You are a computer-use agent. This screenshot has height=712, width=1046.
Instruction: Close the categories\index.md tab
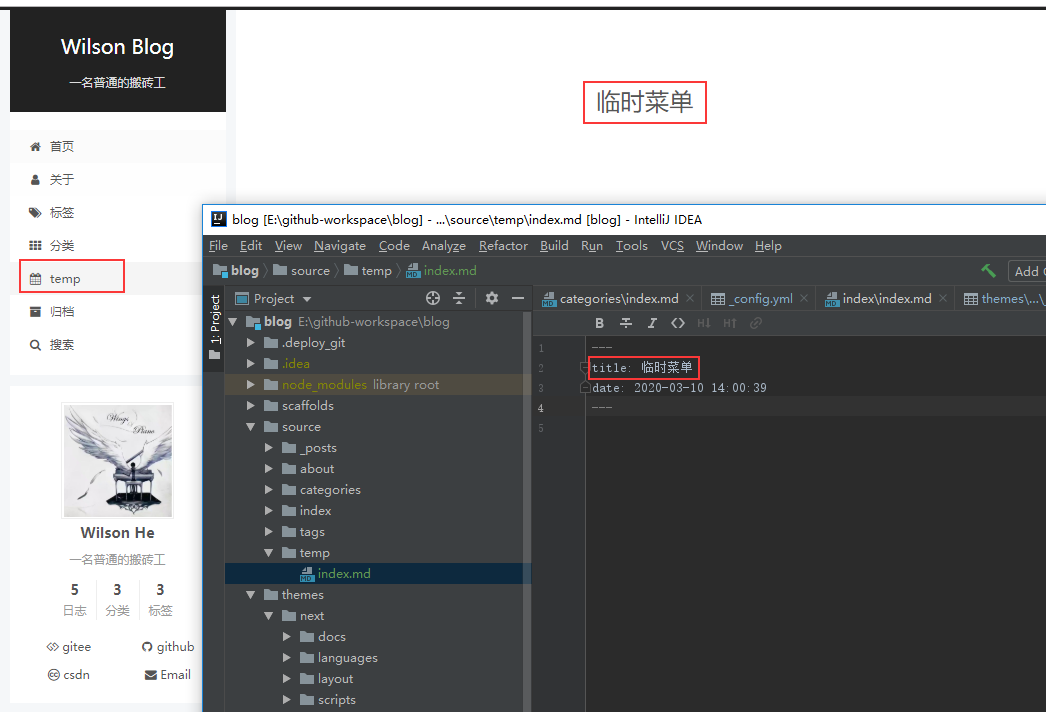690,298
